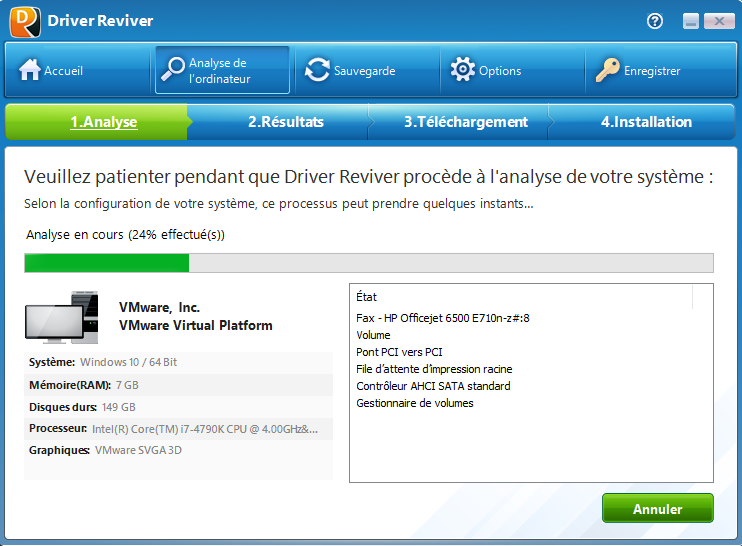Click the Sauvegarde refresh arrows icon

click(317, 70)
